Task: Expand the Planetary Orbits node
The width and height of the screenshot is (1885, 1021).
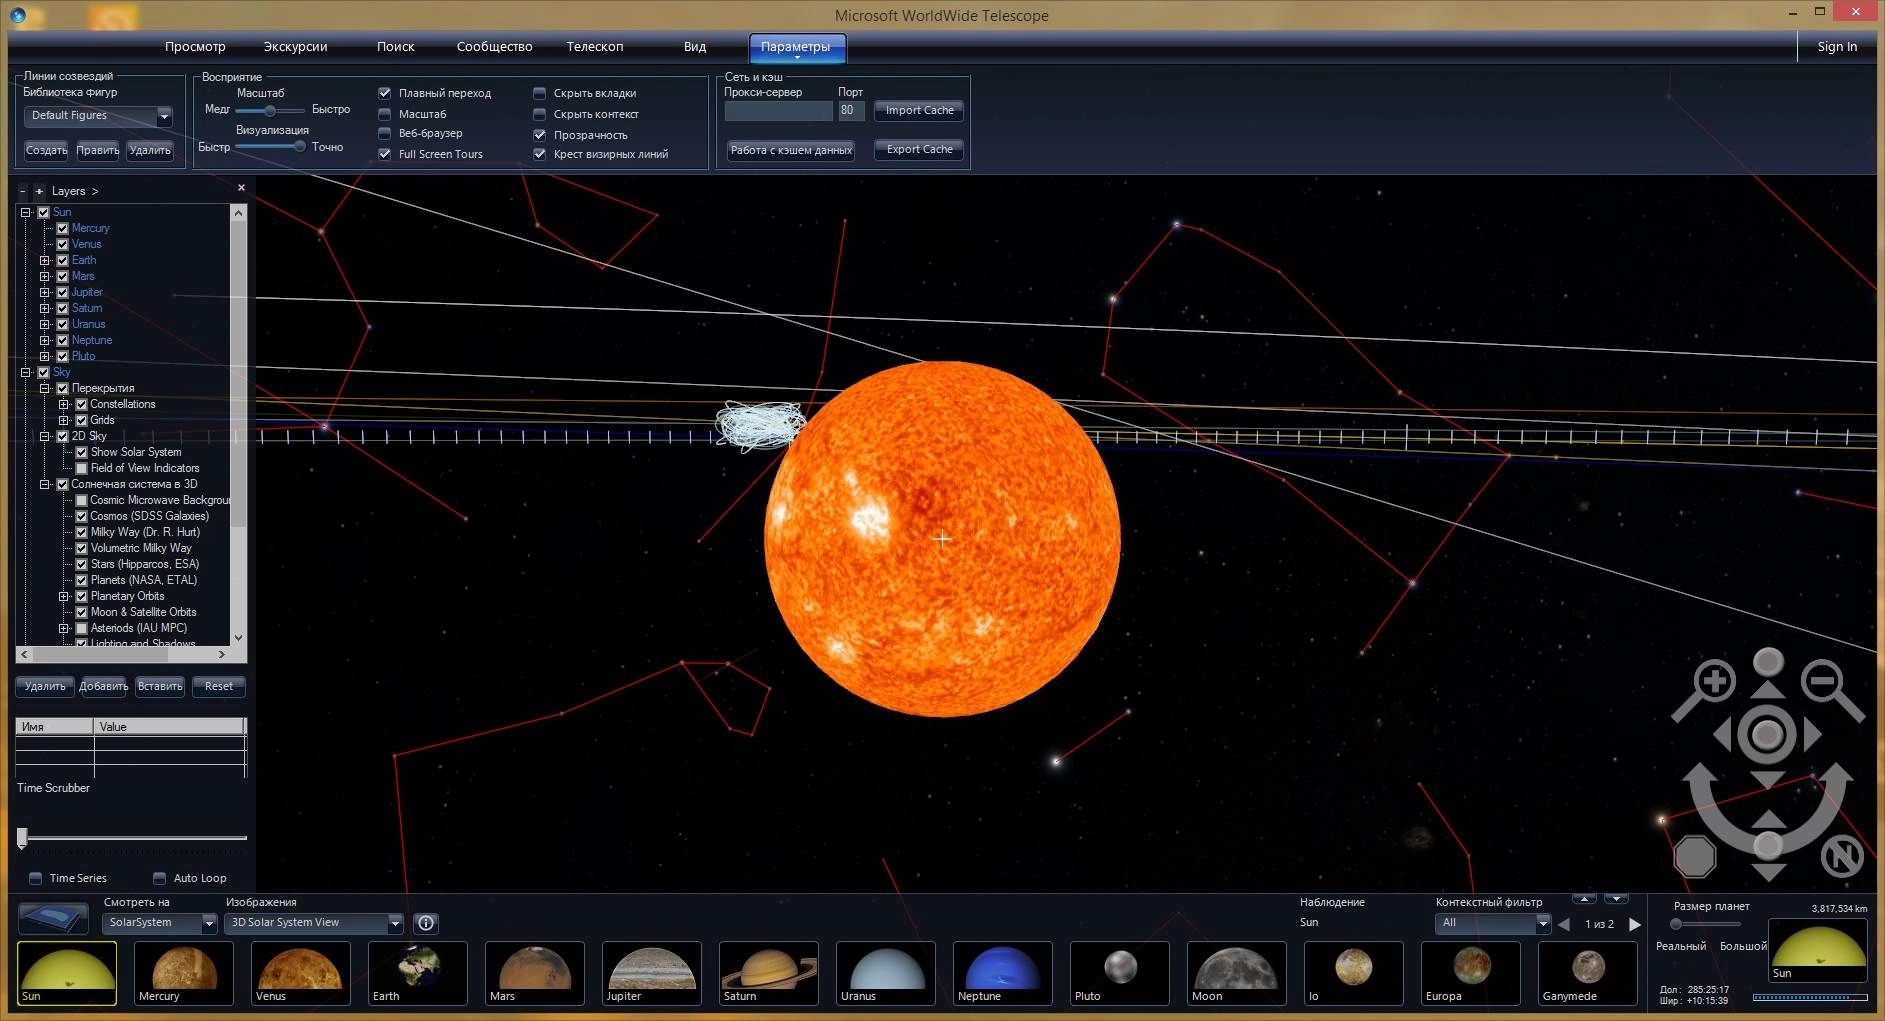Action: [x=64, y=596]
